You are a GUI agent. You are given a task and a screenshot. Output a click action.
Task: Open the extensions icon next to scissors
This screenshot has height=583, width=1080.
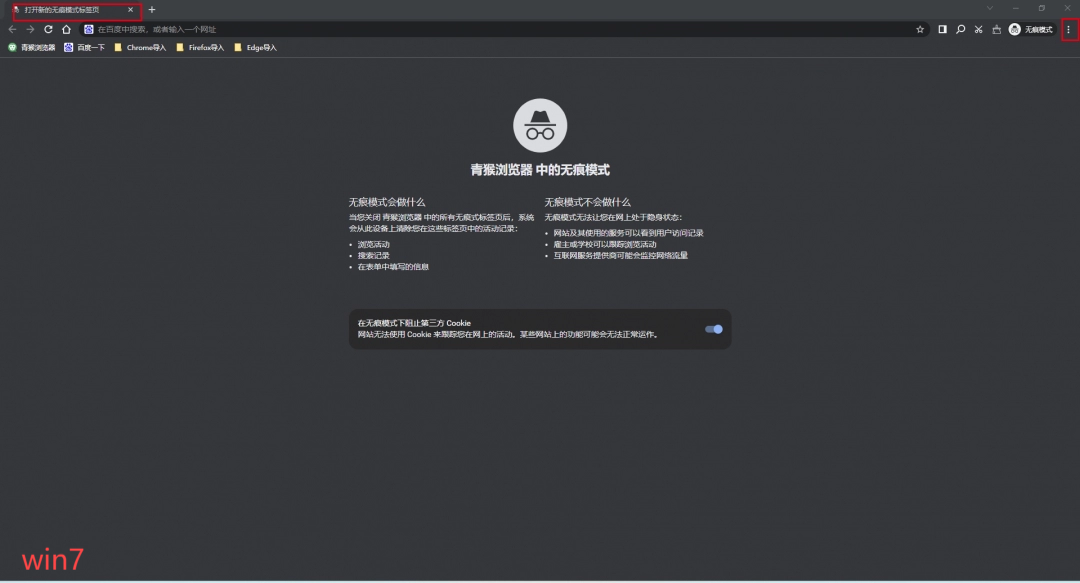996,30
